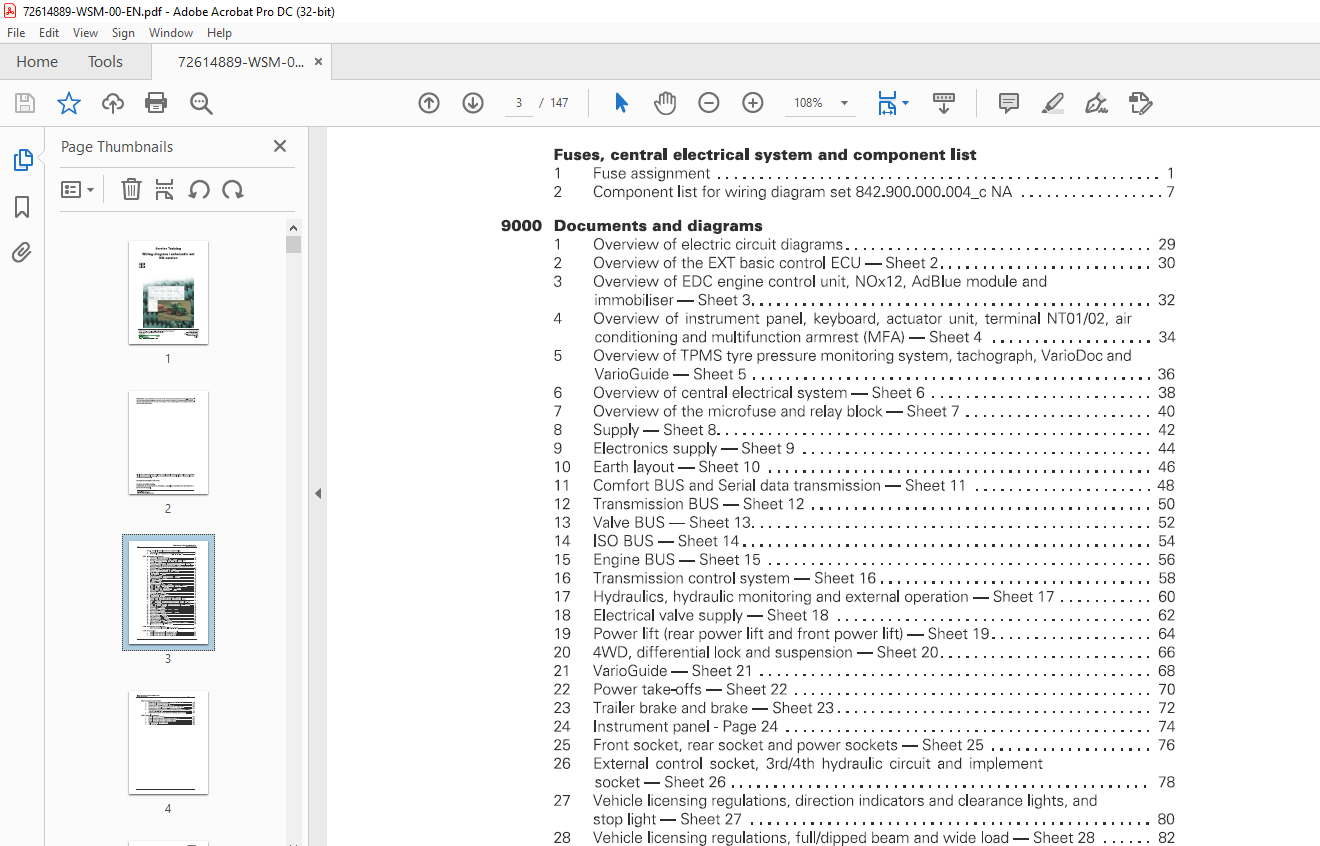Open the Attachments paperclip panel

tap(22, 253)
